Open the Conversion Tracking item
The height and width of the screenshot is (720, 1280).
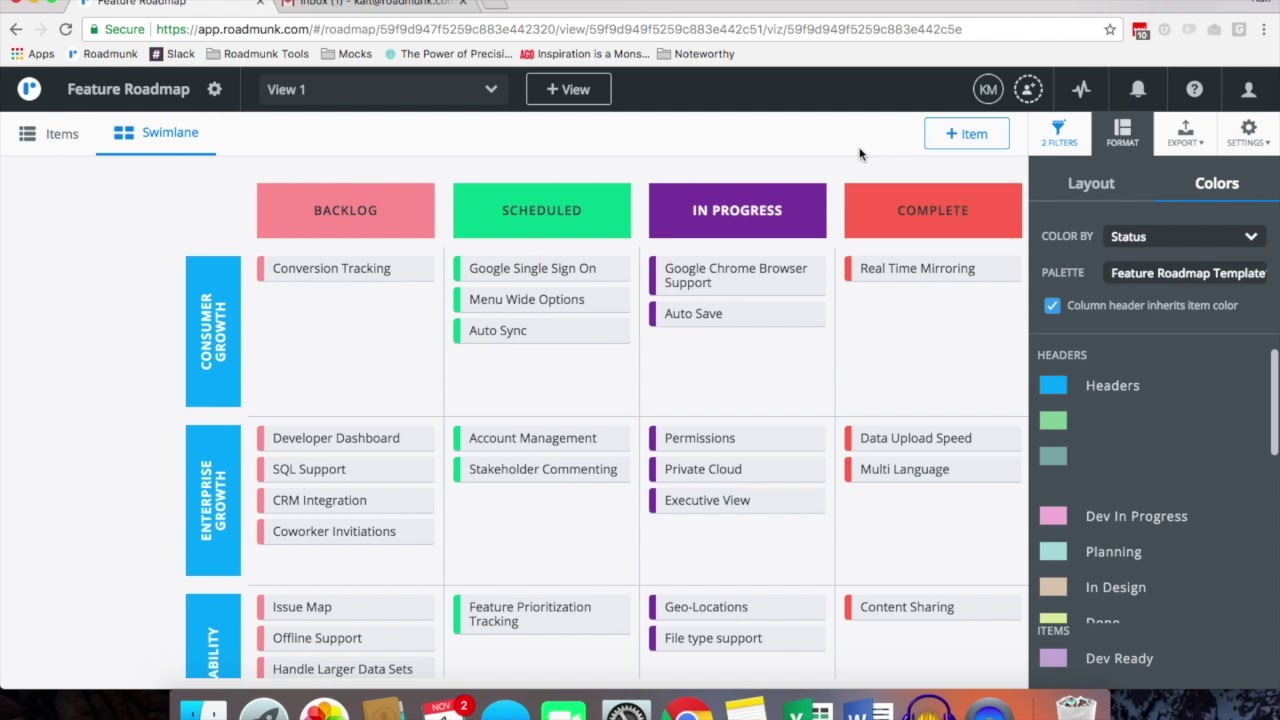tap(345, 268)
